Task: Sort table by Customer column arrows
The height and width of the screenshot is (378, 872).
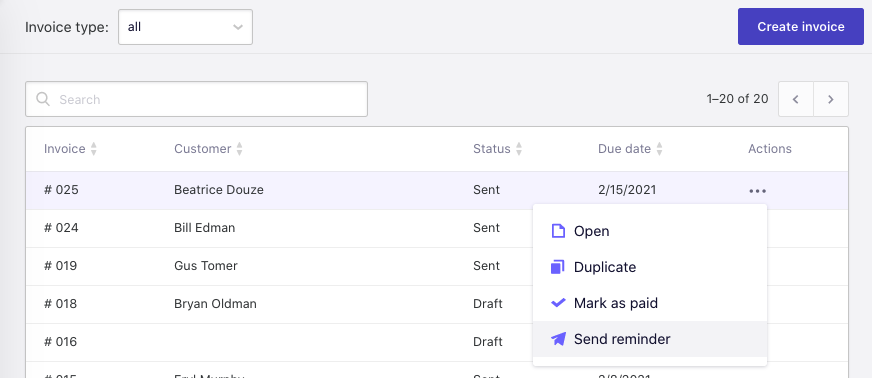Action: coord(239,149)
